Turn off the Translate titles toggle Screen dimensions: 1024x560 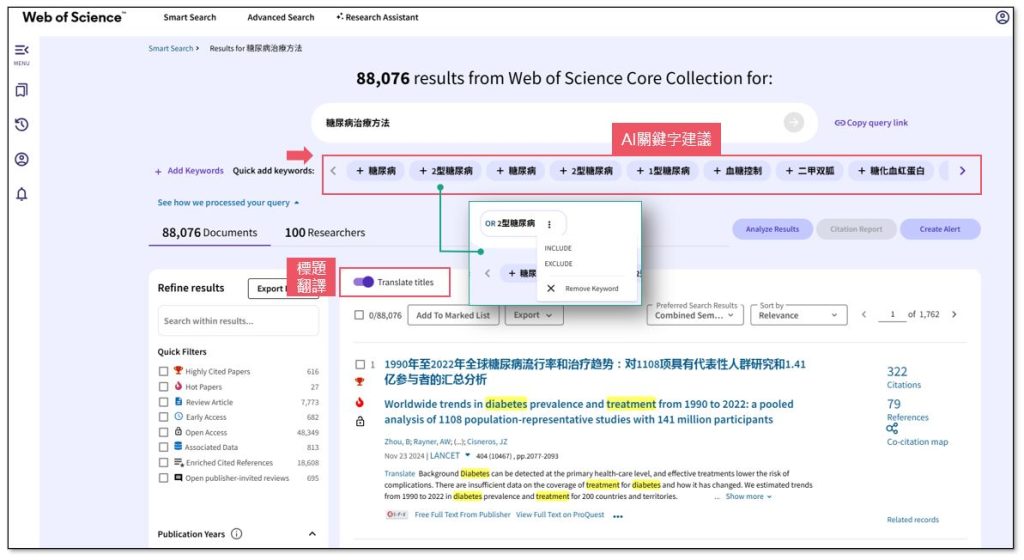point(364,282)
